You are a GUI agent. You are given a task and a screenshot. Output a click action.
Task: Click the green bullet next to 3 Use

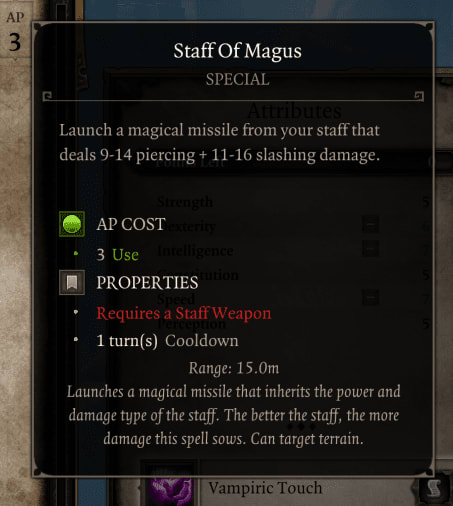(x=76, y=254)
